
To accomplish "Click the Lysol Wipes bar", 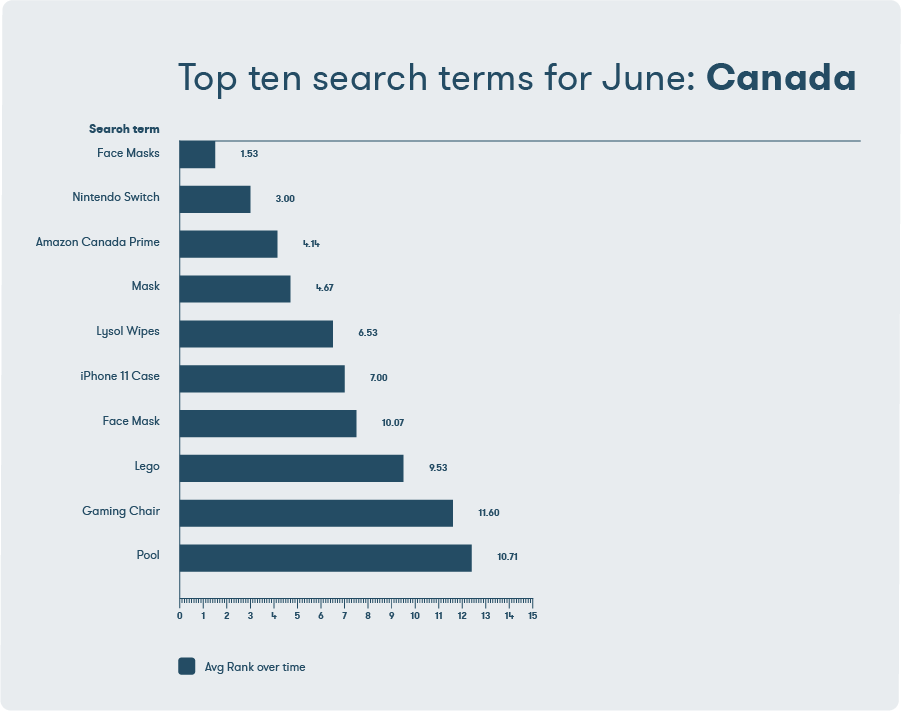I will coord(256,334).
